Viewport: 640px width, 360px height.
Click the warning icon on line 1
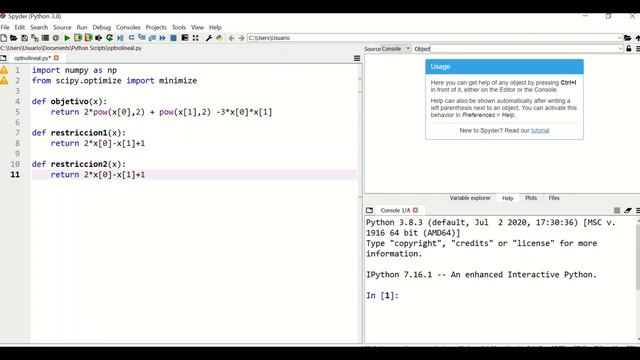[x=4, y=70]
